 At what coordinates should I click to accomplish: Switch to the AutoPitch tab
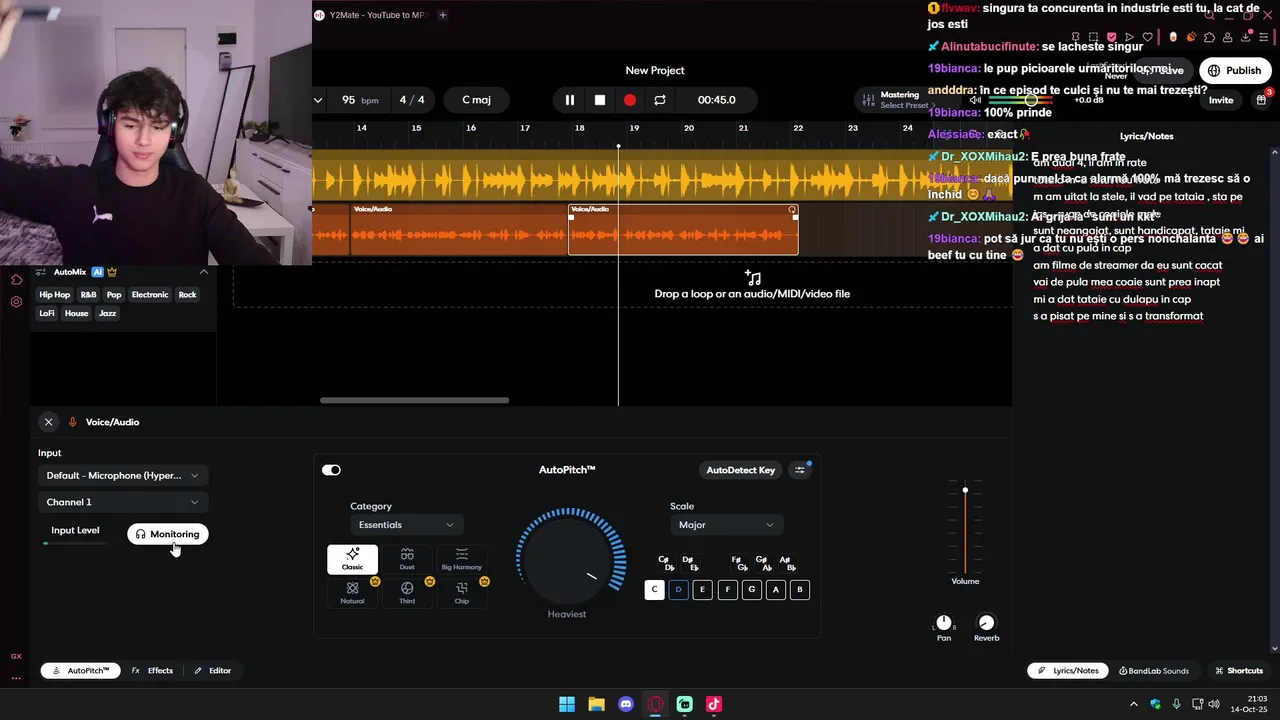point(81,671)
